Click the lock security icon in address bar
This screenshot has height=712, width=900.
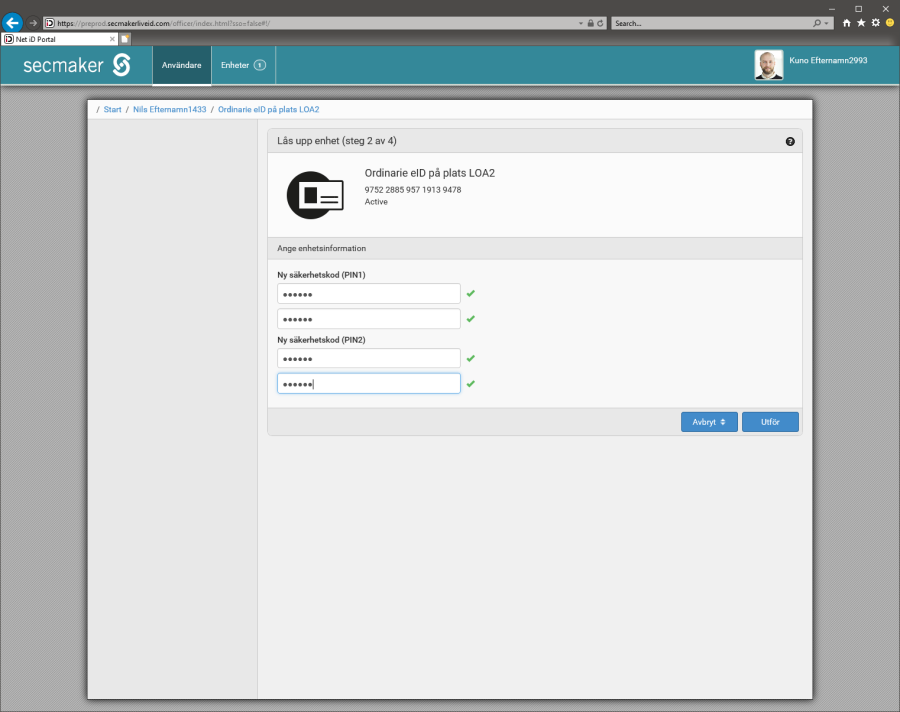(591, 24)
